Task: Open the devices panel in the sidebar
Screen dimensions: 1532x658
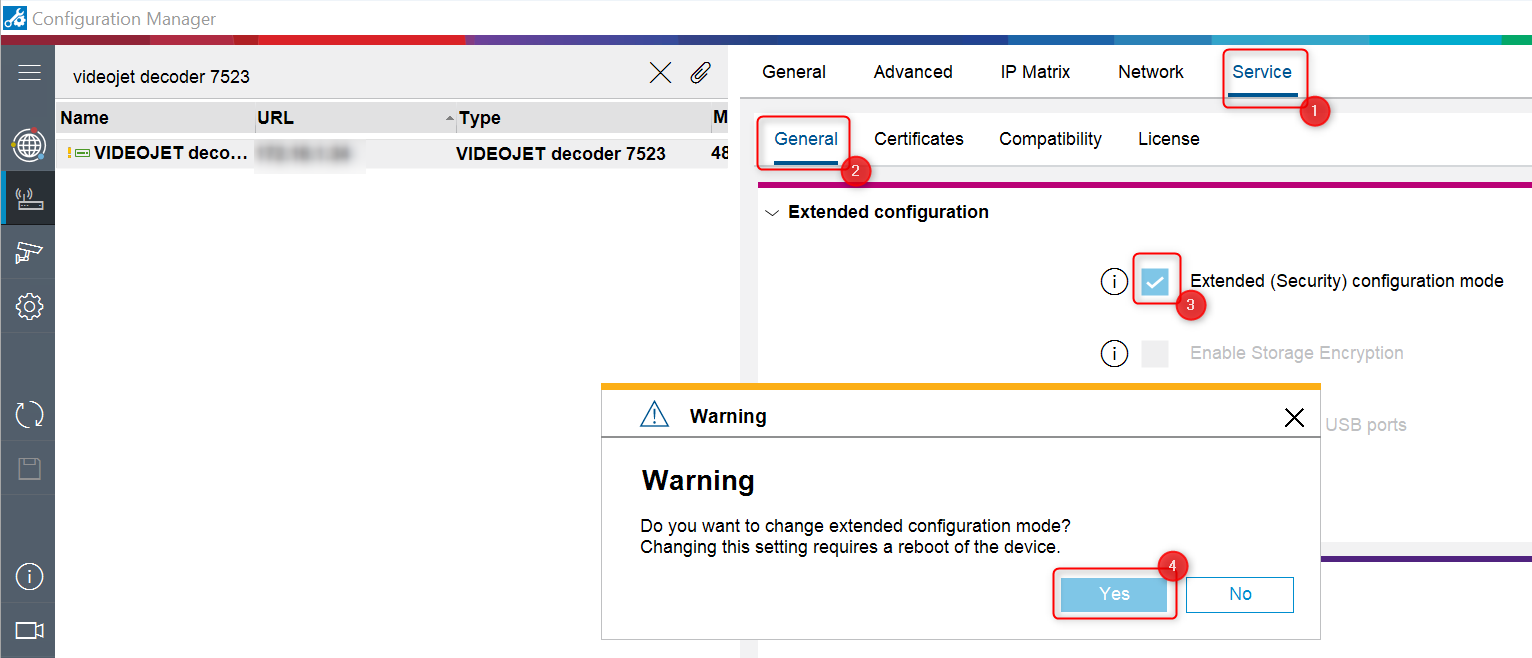Action: 29,197
